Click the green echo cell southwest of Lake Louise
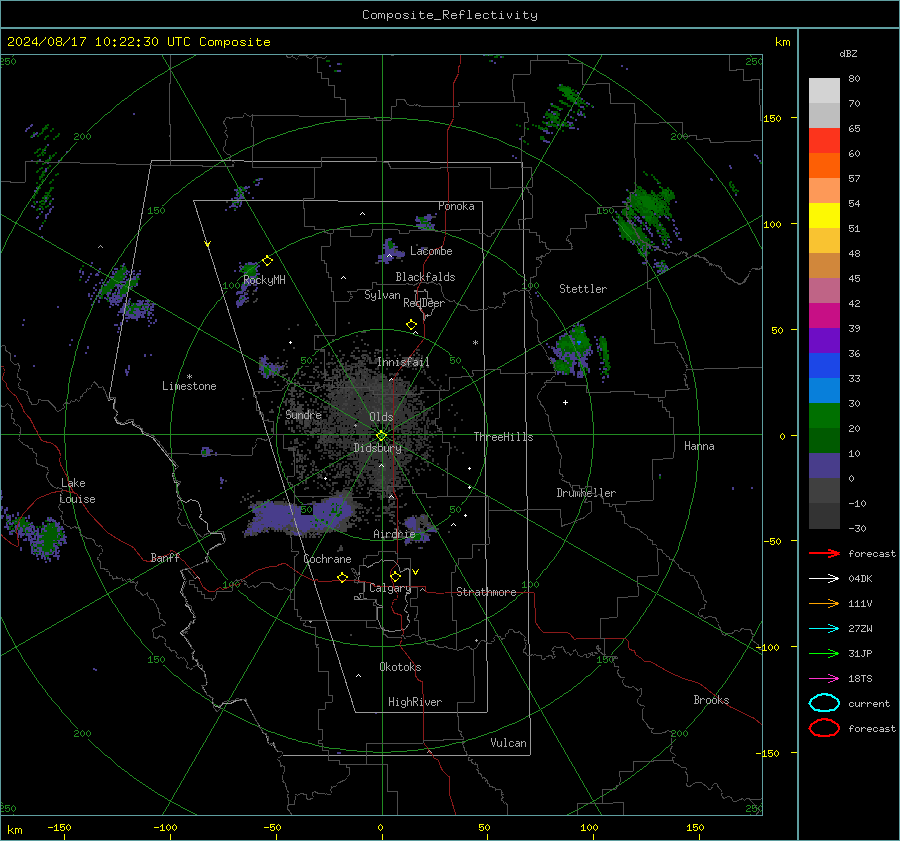The width and height of the screenshot is (900, 841). pyautogui.click(x=50, y=536)
